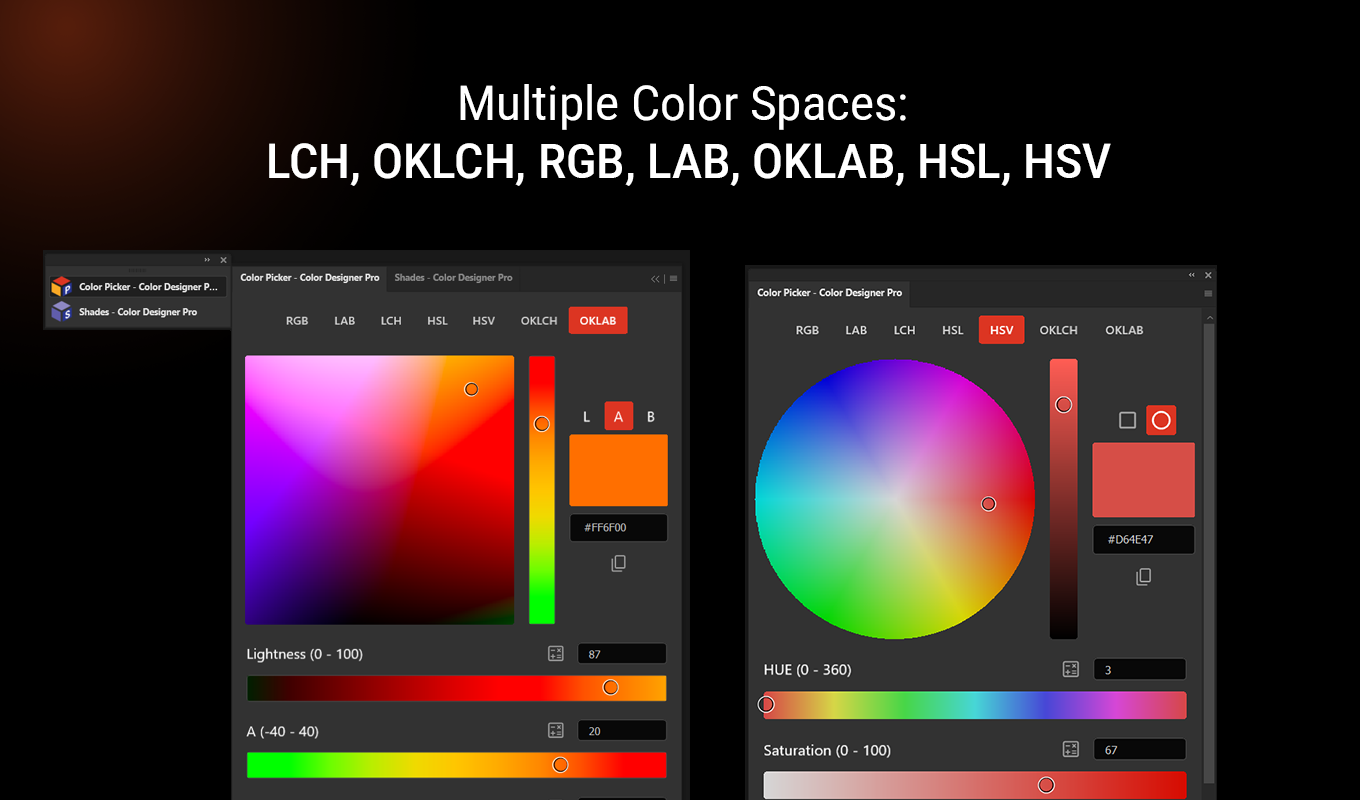Click the calculator icon beside the Saturation value
Screen dimensions: 1360x800
coord(1070,749)
